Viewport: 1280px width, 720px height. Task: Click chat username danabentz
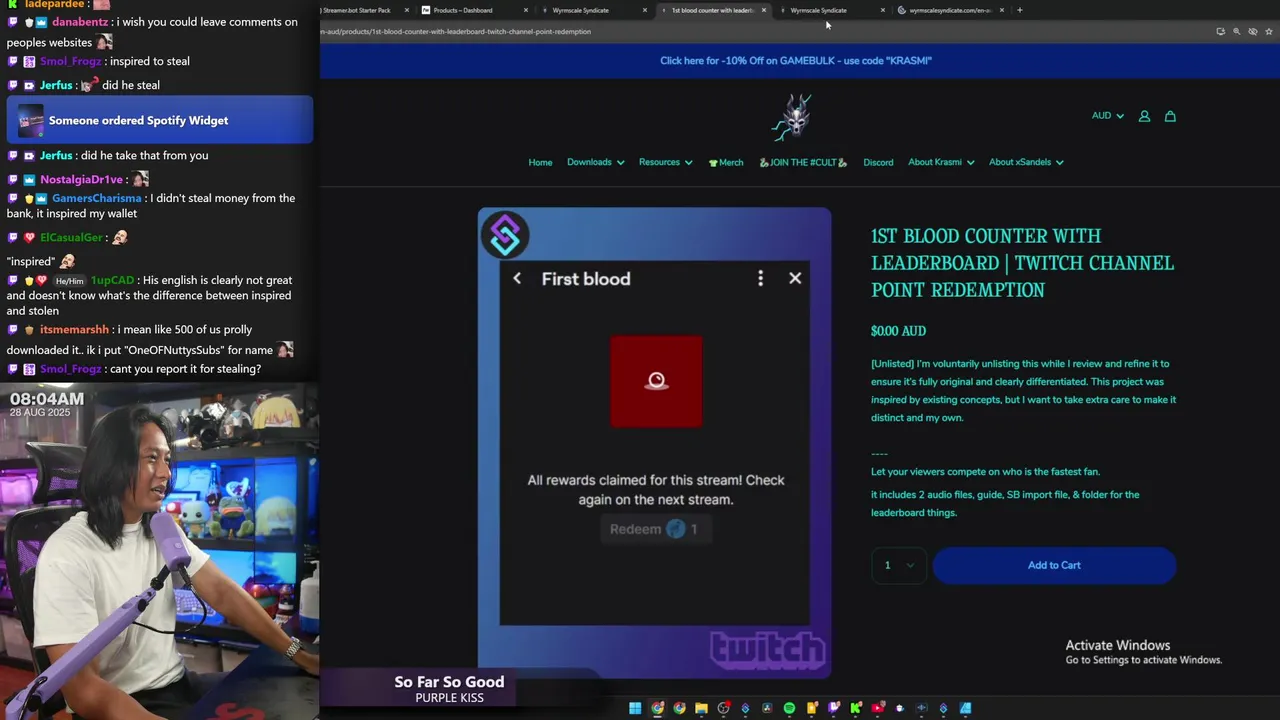point(80,22)
